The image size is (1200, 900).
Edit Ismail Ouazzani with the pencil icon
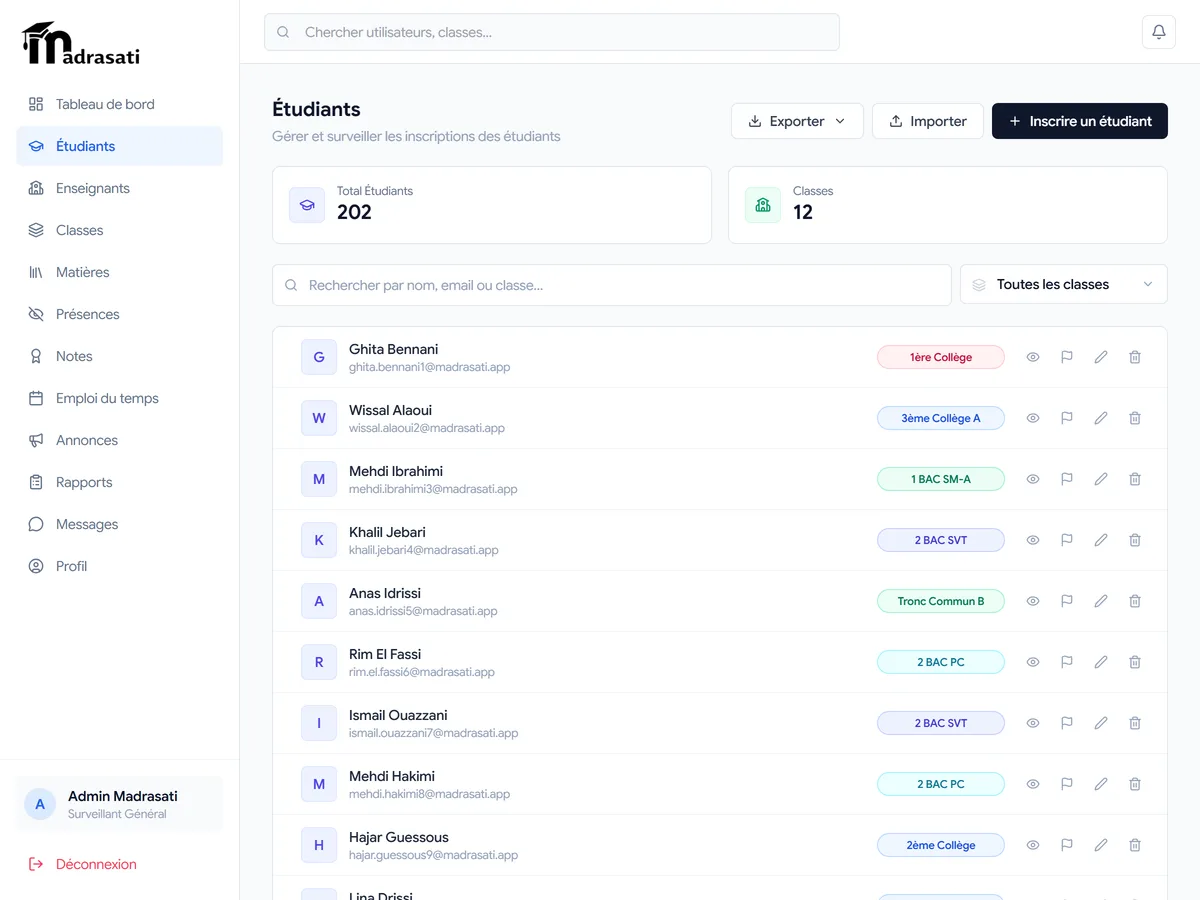coord(1101,723)
